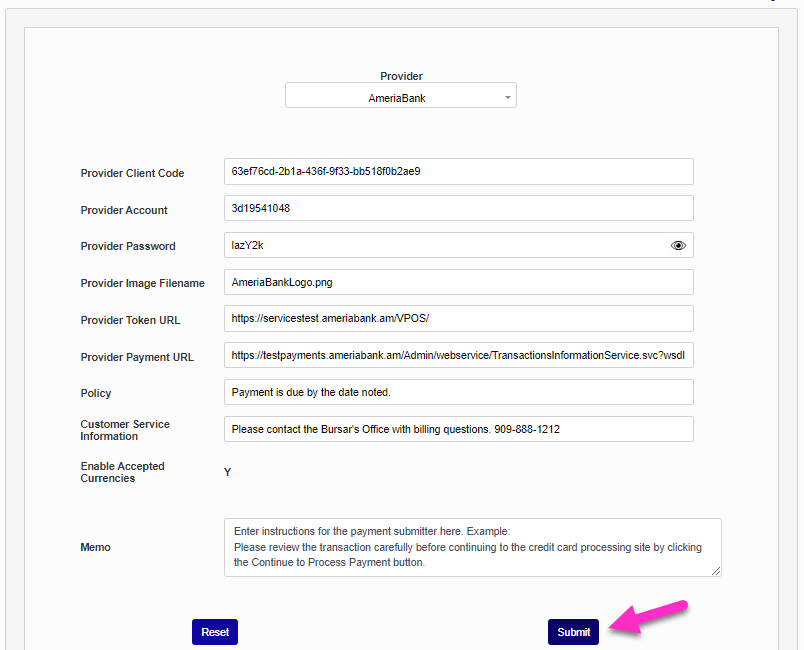Click the Provider Token URL field

click(x=458, y=318)
